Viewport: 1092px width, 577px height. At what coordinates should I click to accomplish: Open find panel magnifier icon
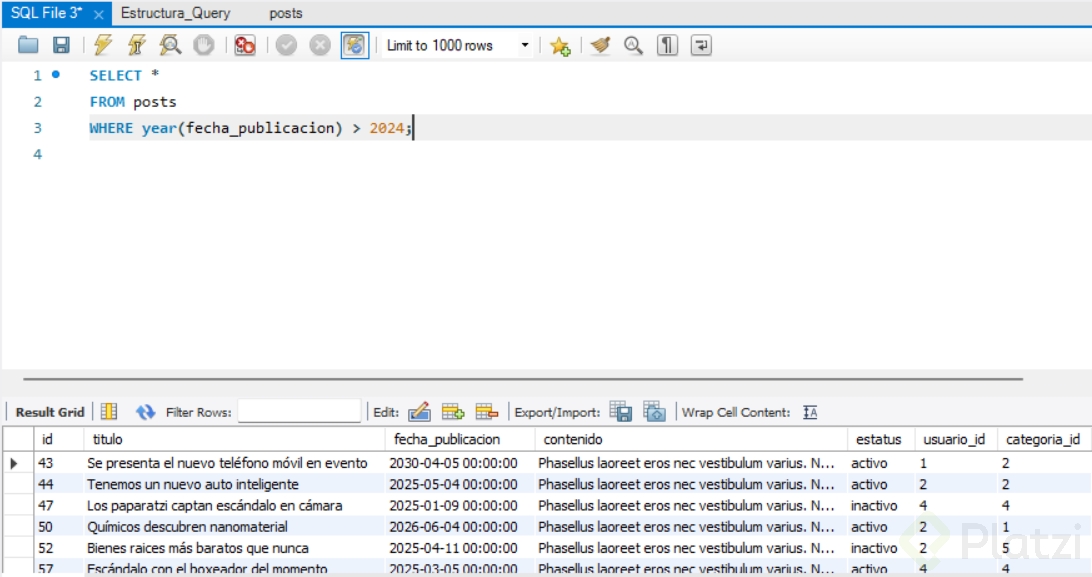pyautogui.click(x=633, y=45)
